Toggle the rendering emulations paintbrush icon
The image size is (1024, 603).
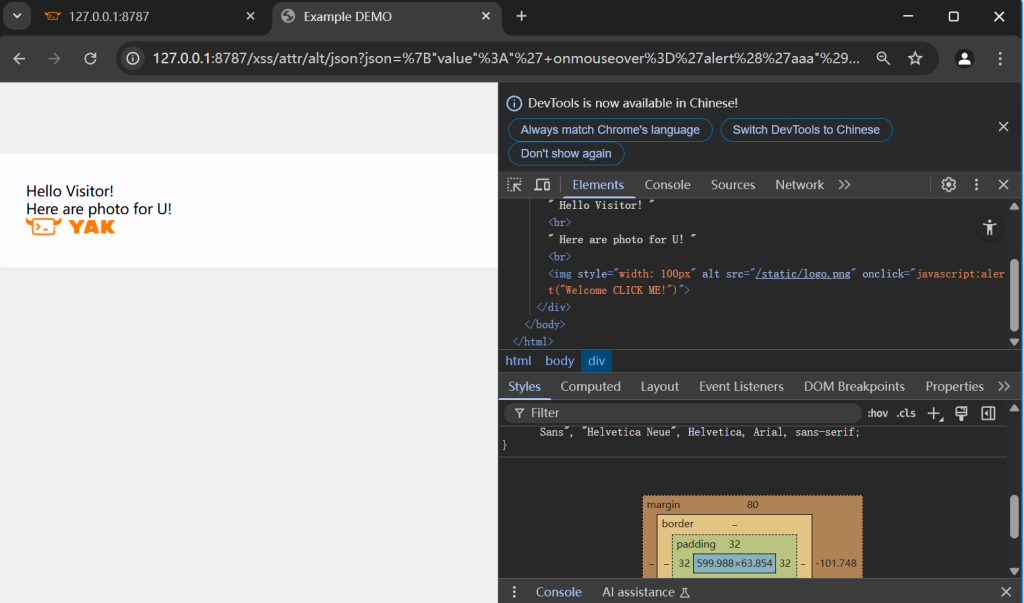961,413
